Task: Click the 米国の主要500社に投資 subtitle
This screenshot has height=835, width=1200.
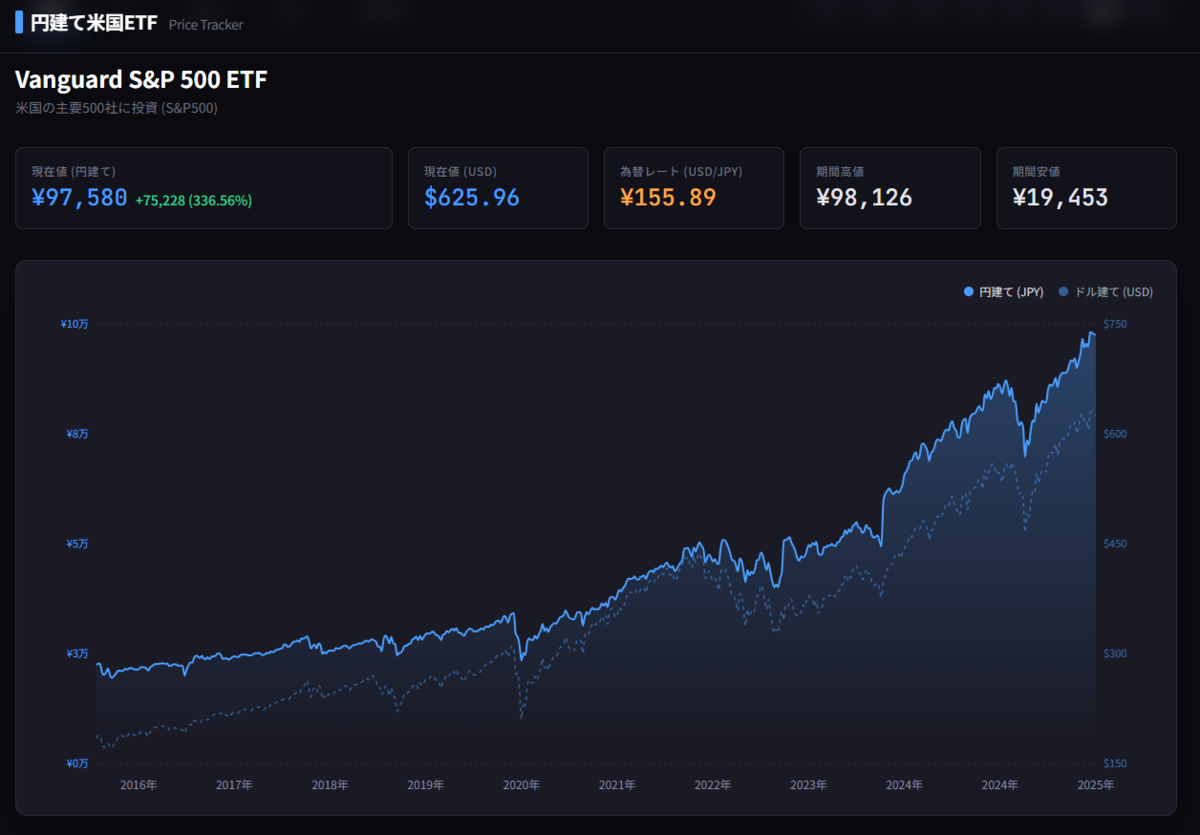Action: 116,108
